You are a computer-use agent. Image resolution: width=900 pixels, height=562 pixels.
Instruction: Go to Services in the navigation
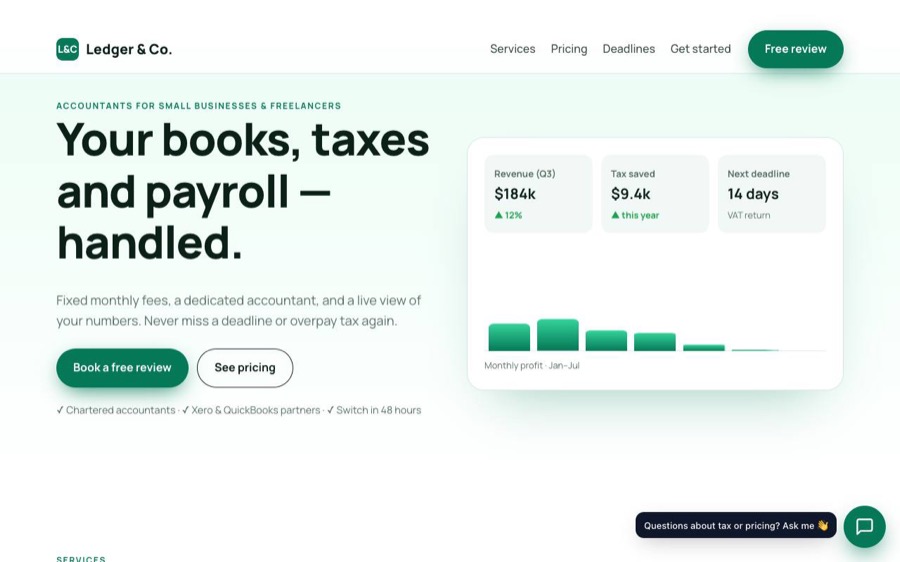[x=513, y=49]
